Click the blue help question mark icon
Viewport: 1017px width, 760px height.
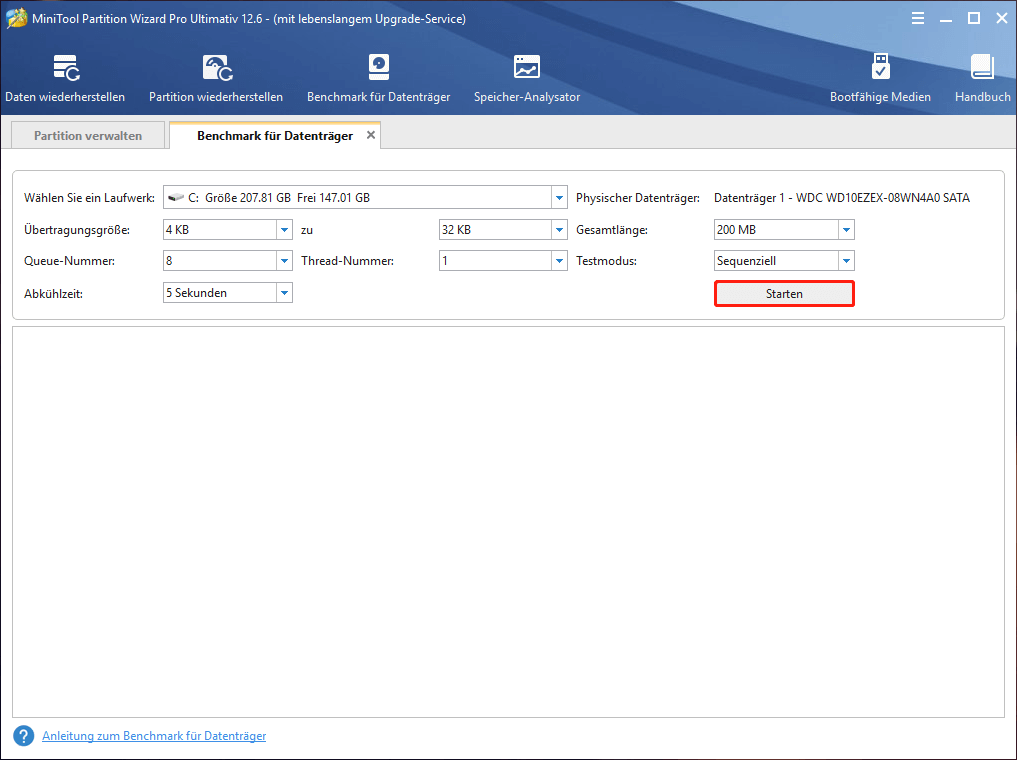pos(24,736)
